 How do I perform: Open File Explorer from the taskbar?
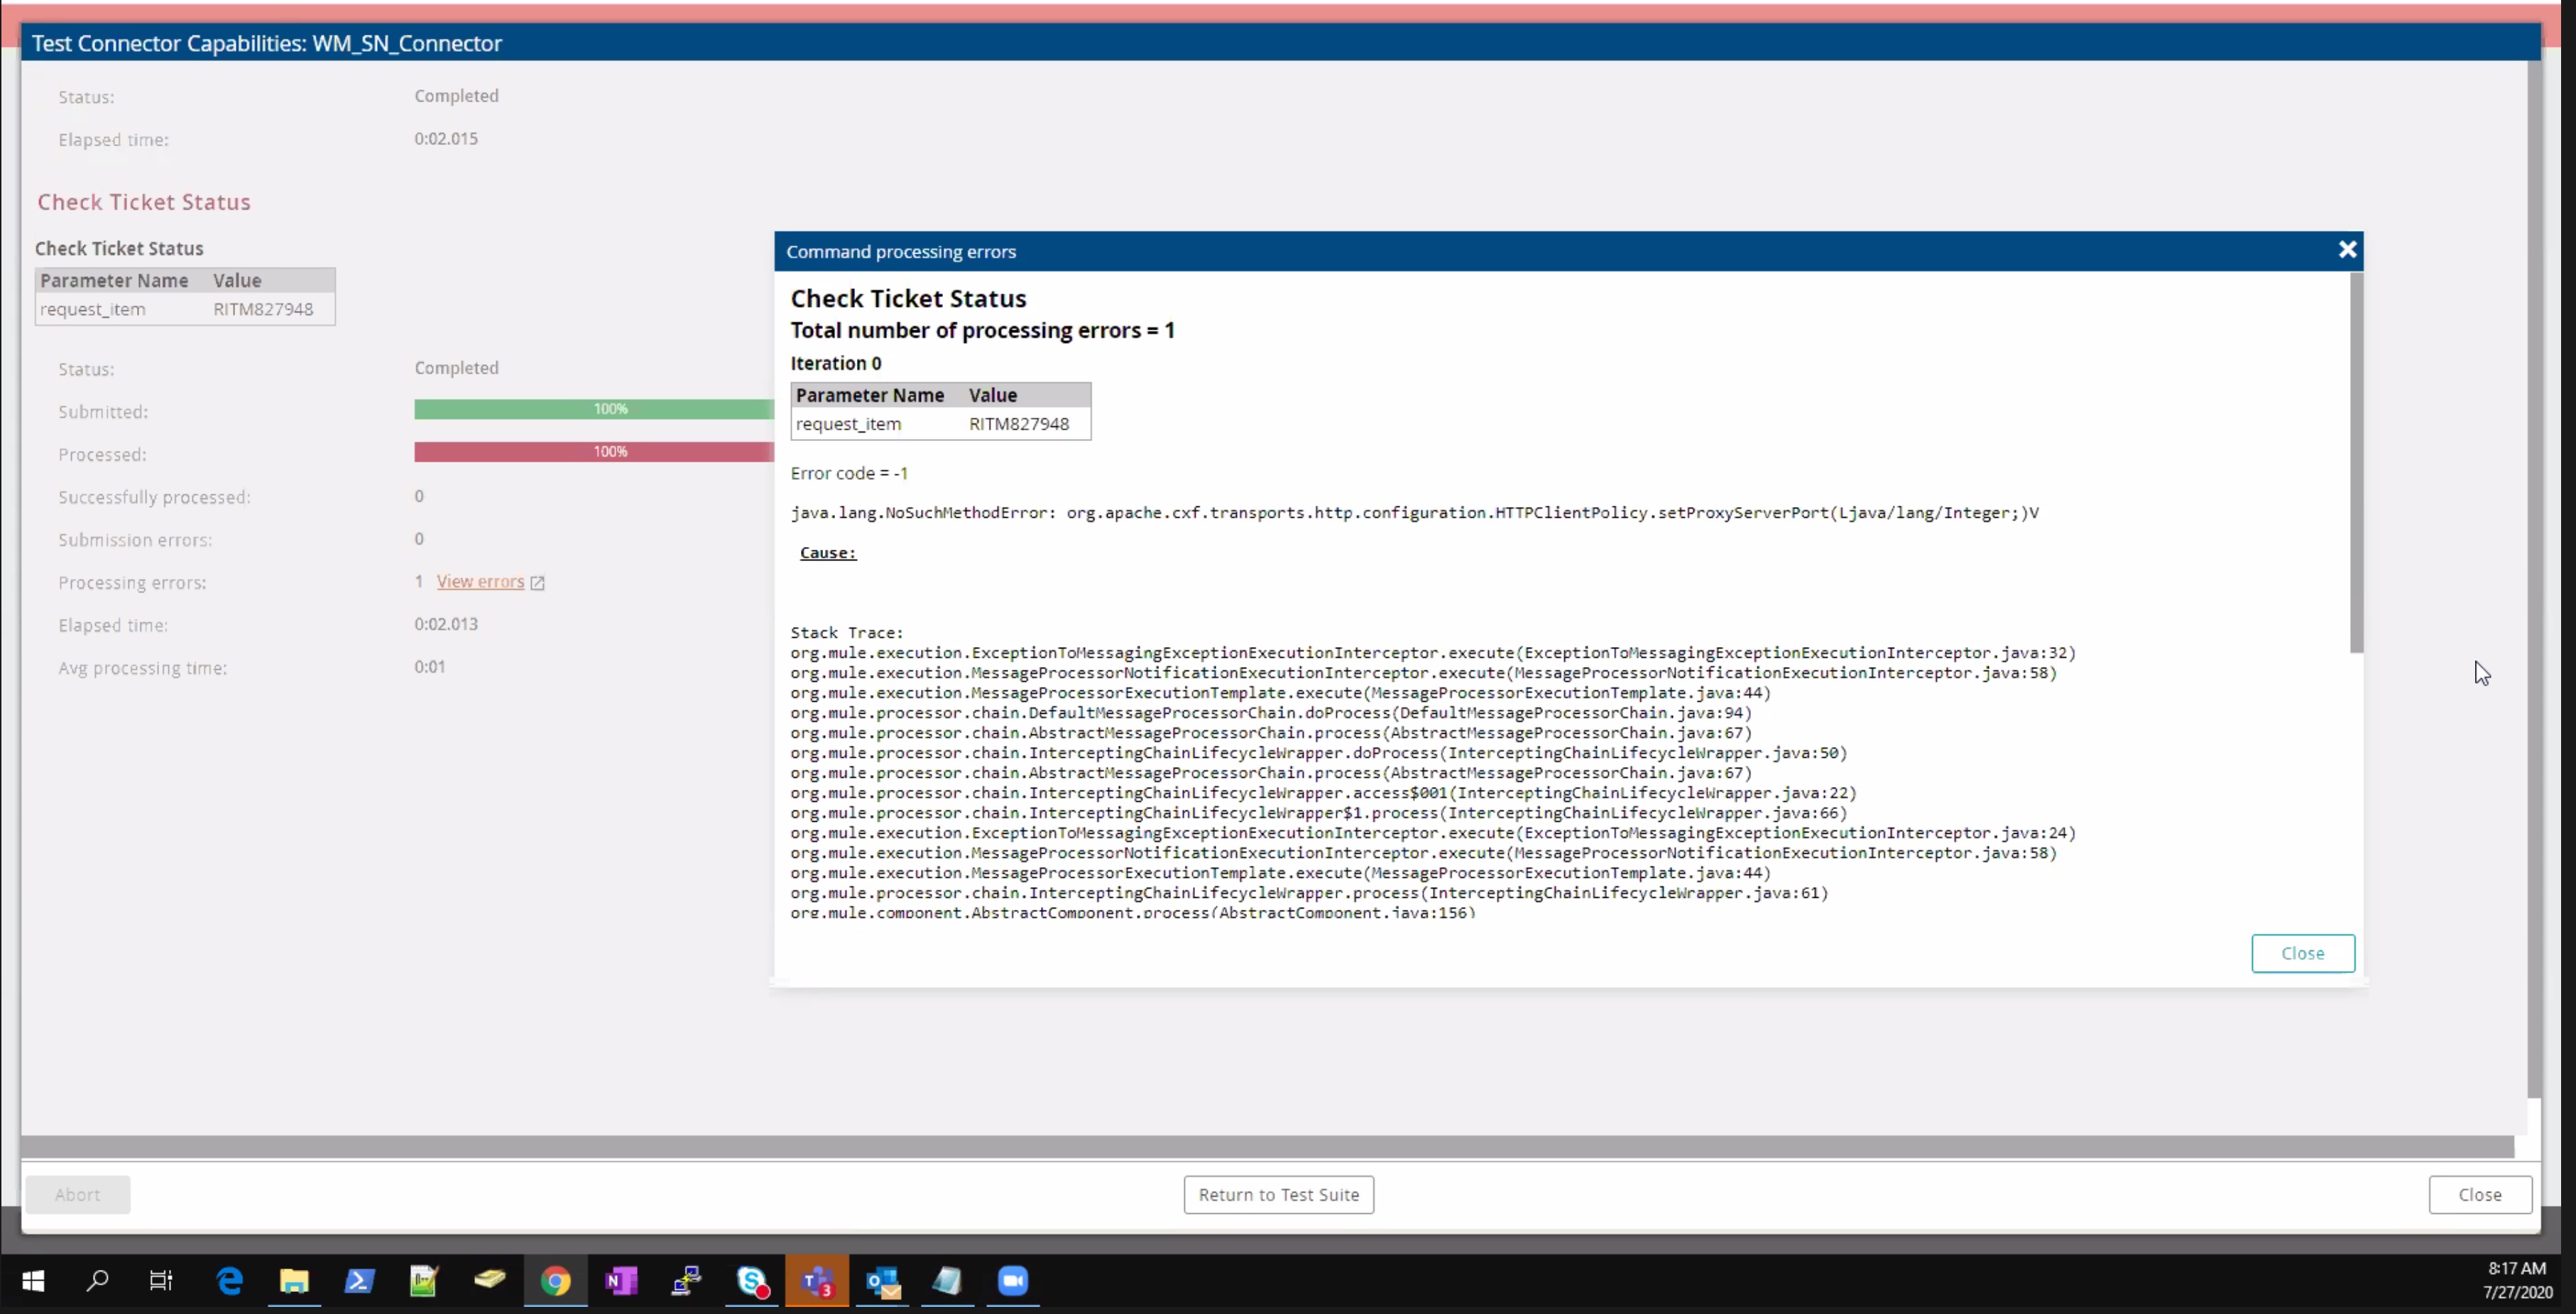[x=294, y=1281]
